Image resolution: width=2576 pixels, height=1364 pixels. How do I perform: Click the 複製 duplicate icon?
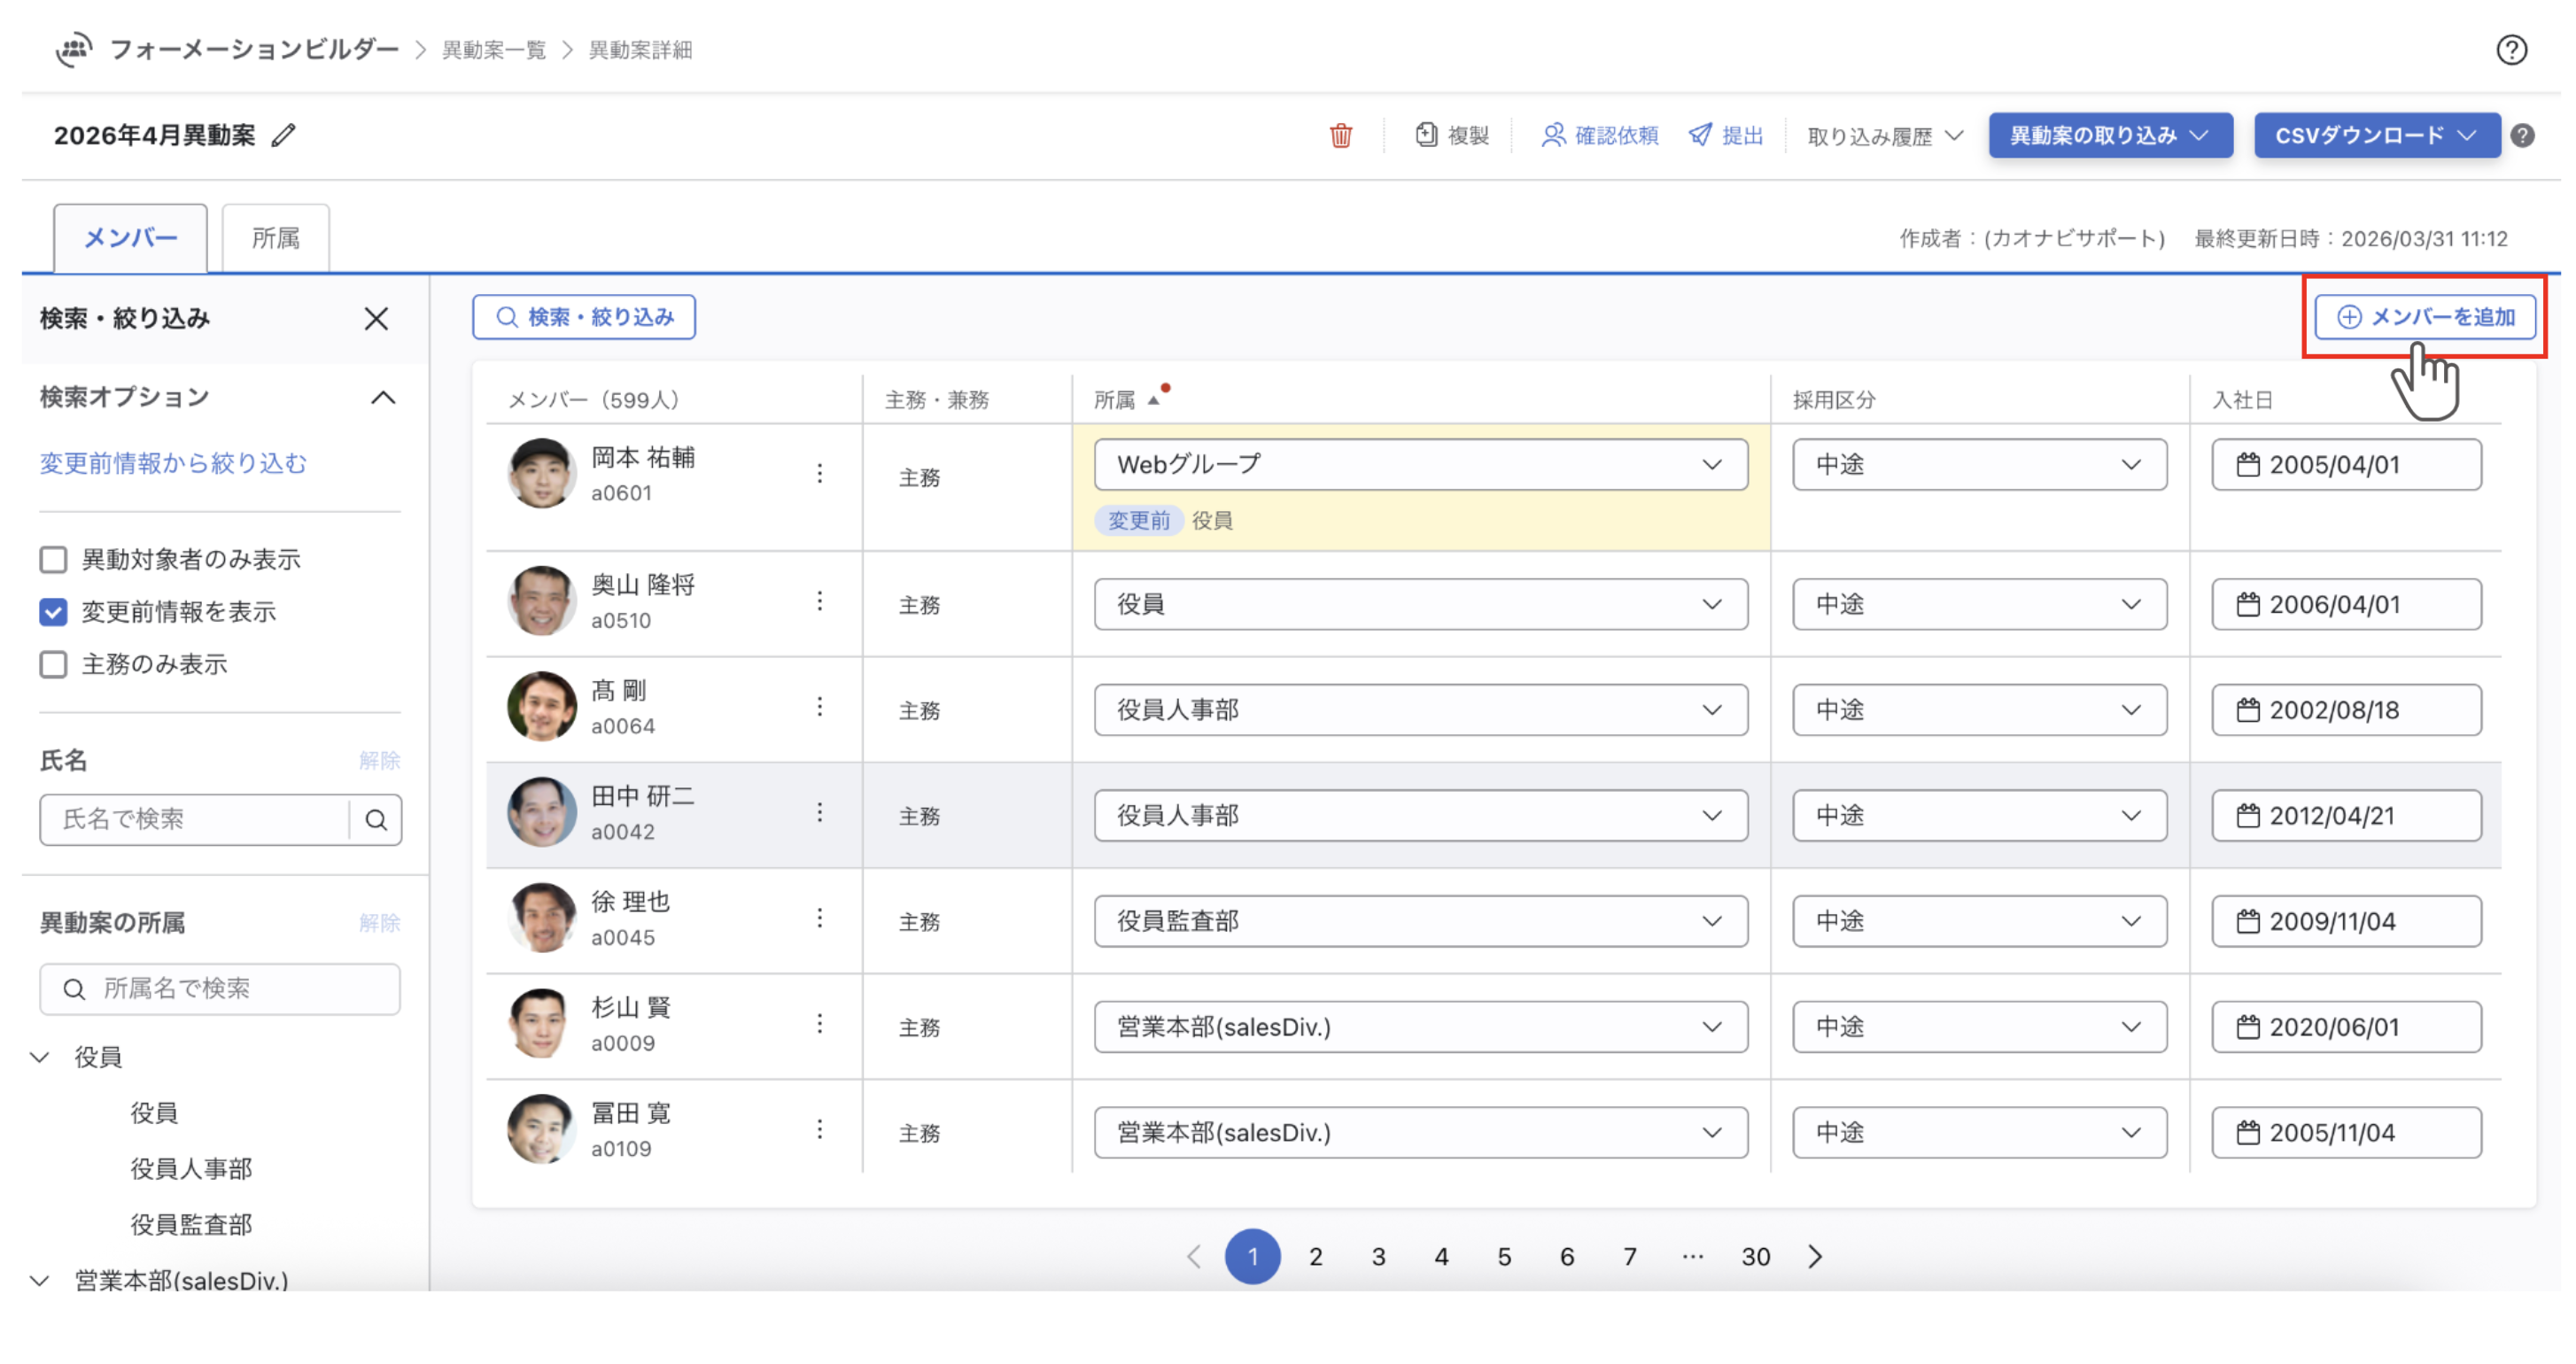(x=1426, y=135)
